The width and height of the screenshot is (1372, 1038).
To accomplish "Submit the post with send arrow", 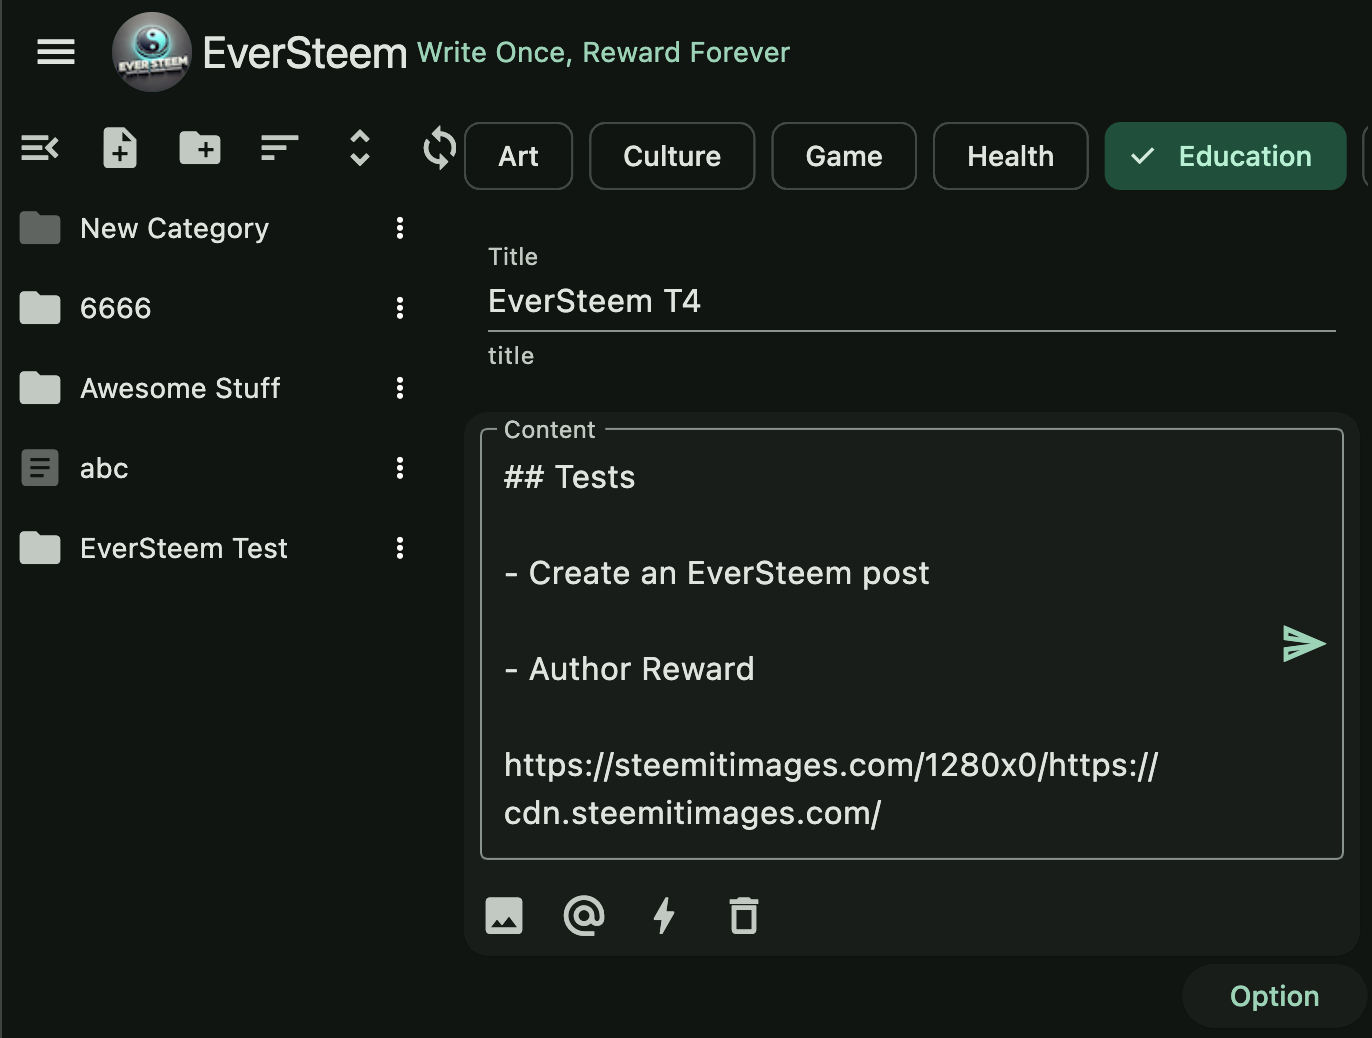I will point(1304,644).
